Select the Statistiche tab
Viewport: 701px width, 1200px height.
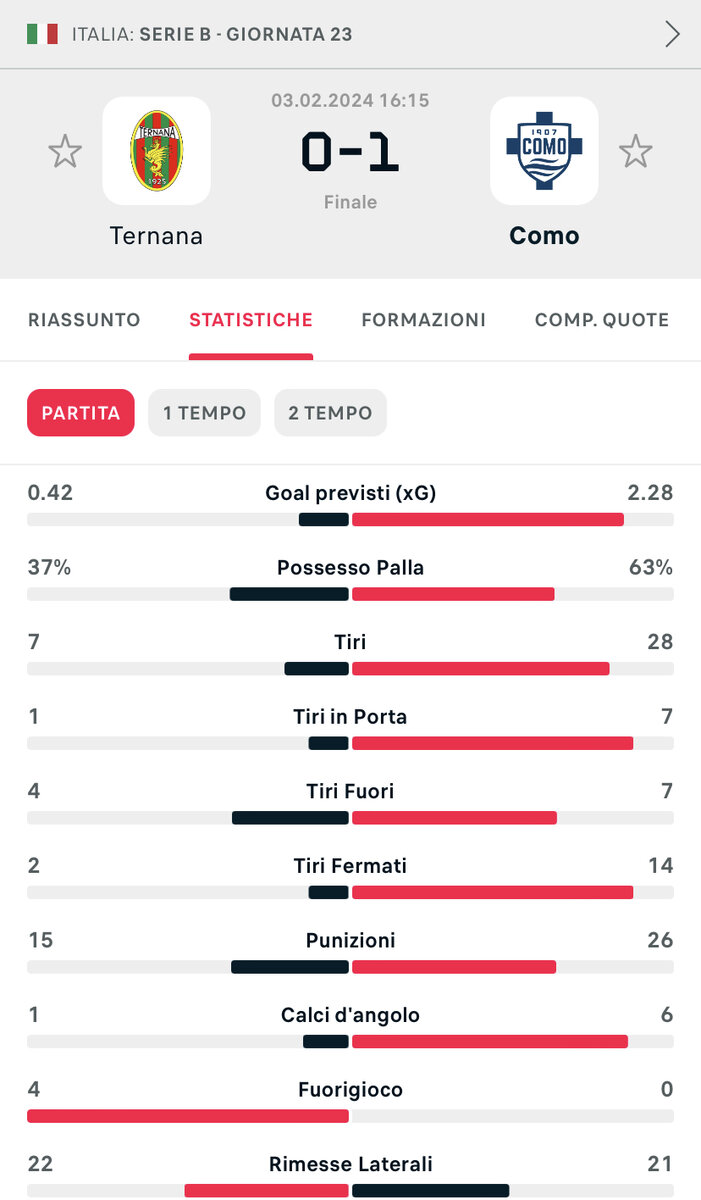(x=251, y=320)
